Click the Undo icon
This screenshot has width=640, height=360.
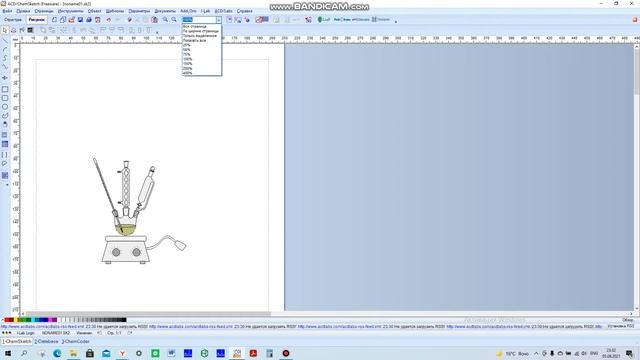coord(109,20)
